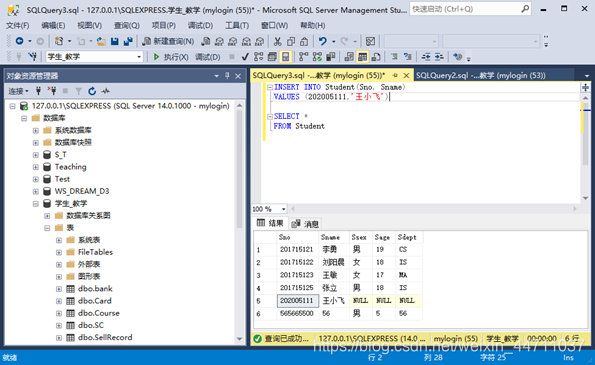Click the 调试(D) debug button
Image resolution: width=595 pixels, height=365 pixels.
[208, 57]
